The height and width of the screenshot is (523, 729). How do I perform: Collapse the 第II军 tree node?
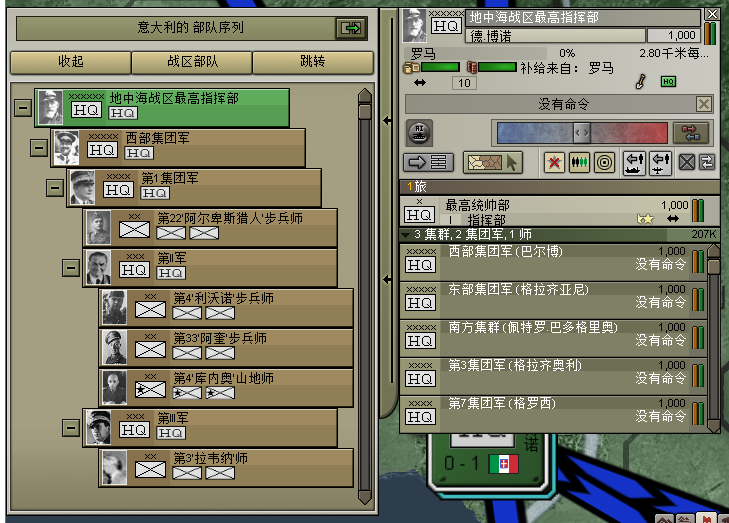[x=71, y=268]
